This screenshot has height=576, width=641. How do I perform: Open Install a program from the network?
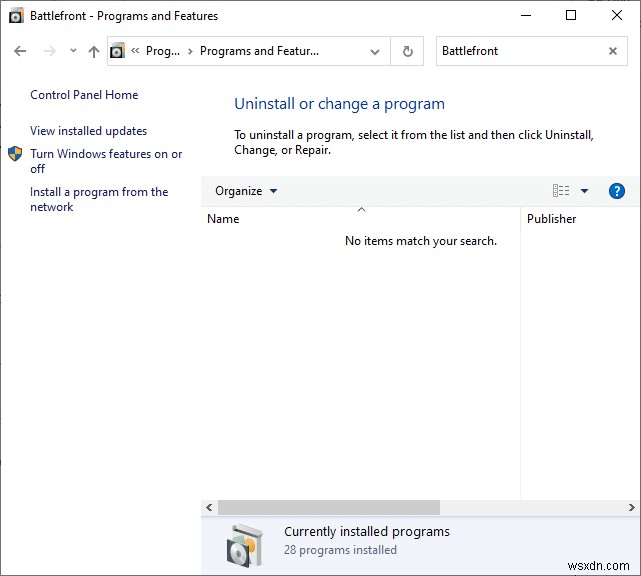point(99,199)
